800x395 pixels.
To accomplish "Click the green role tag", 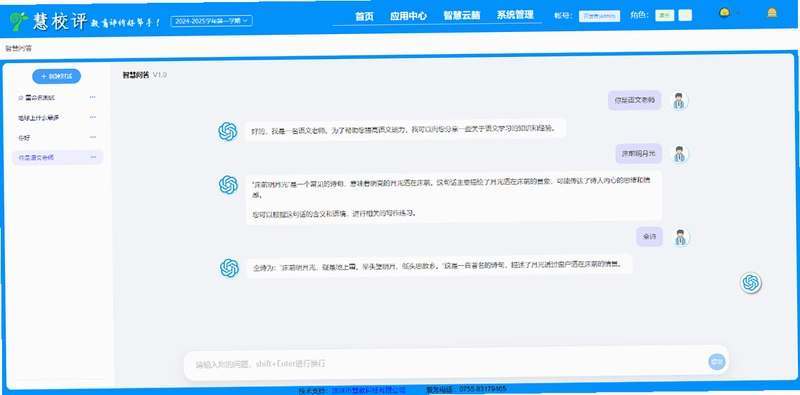I will 664,15.
